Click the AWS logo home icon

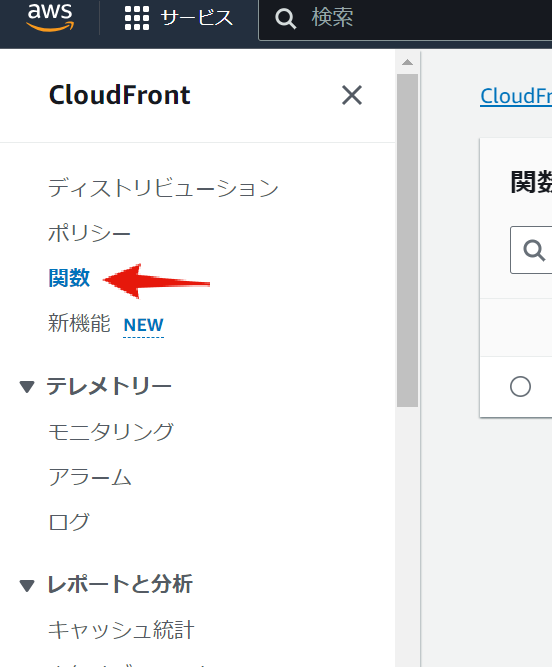click(50, 17)
